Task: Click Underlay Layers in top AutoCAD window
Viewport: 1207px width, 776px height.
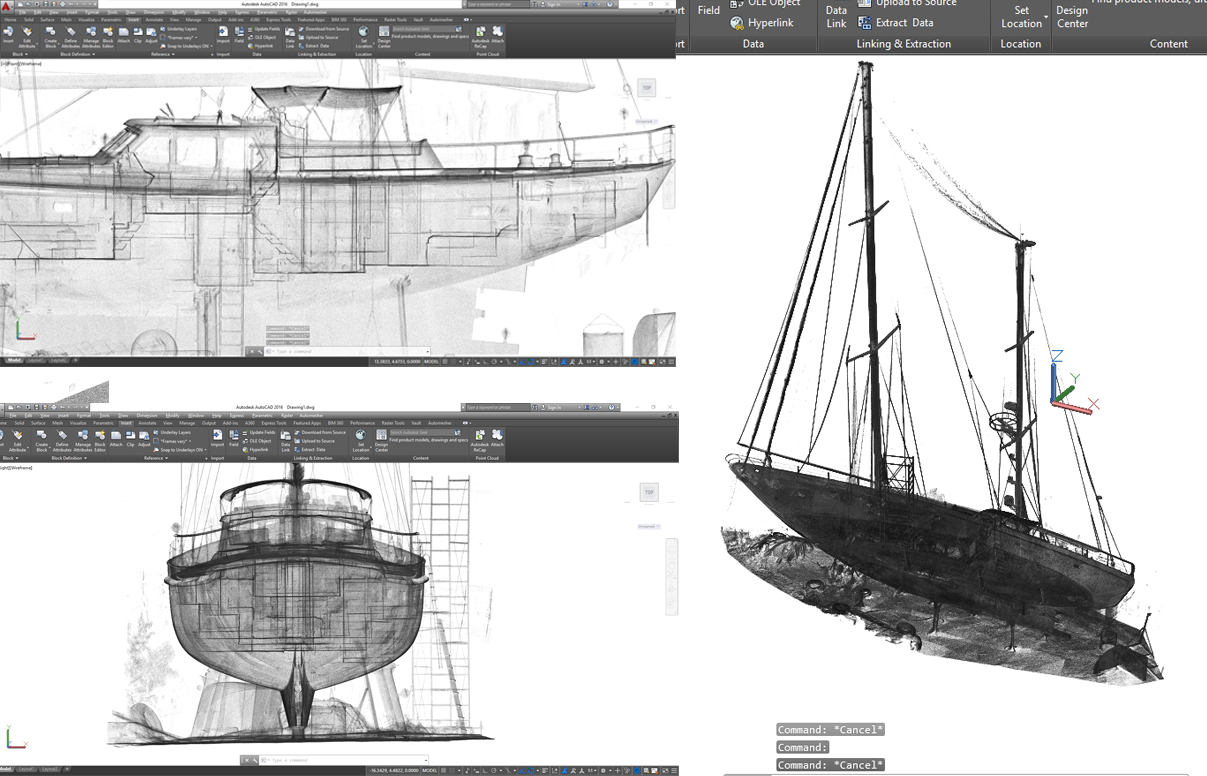Action: (179, 29)
